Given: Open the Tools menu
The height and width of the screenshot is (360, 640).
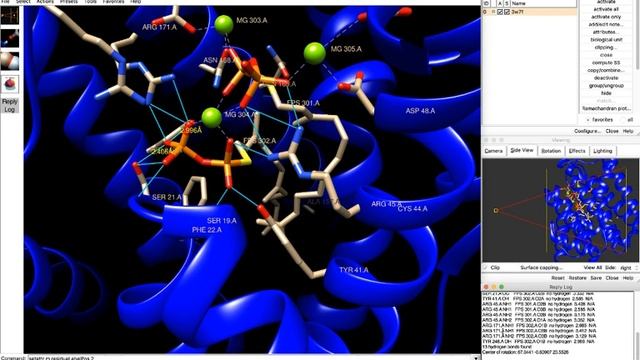Looking at the screenshot, I should point(91,2).
